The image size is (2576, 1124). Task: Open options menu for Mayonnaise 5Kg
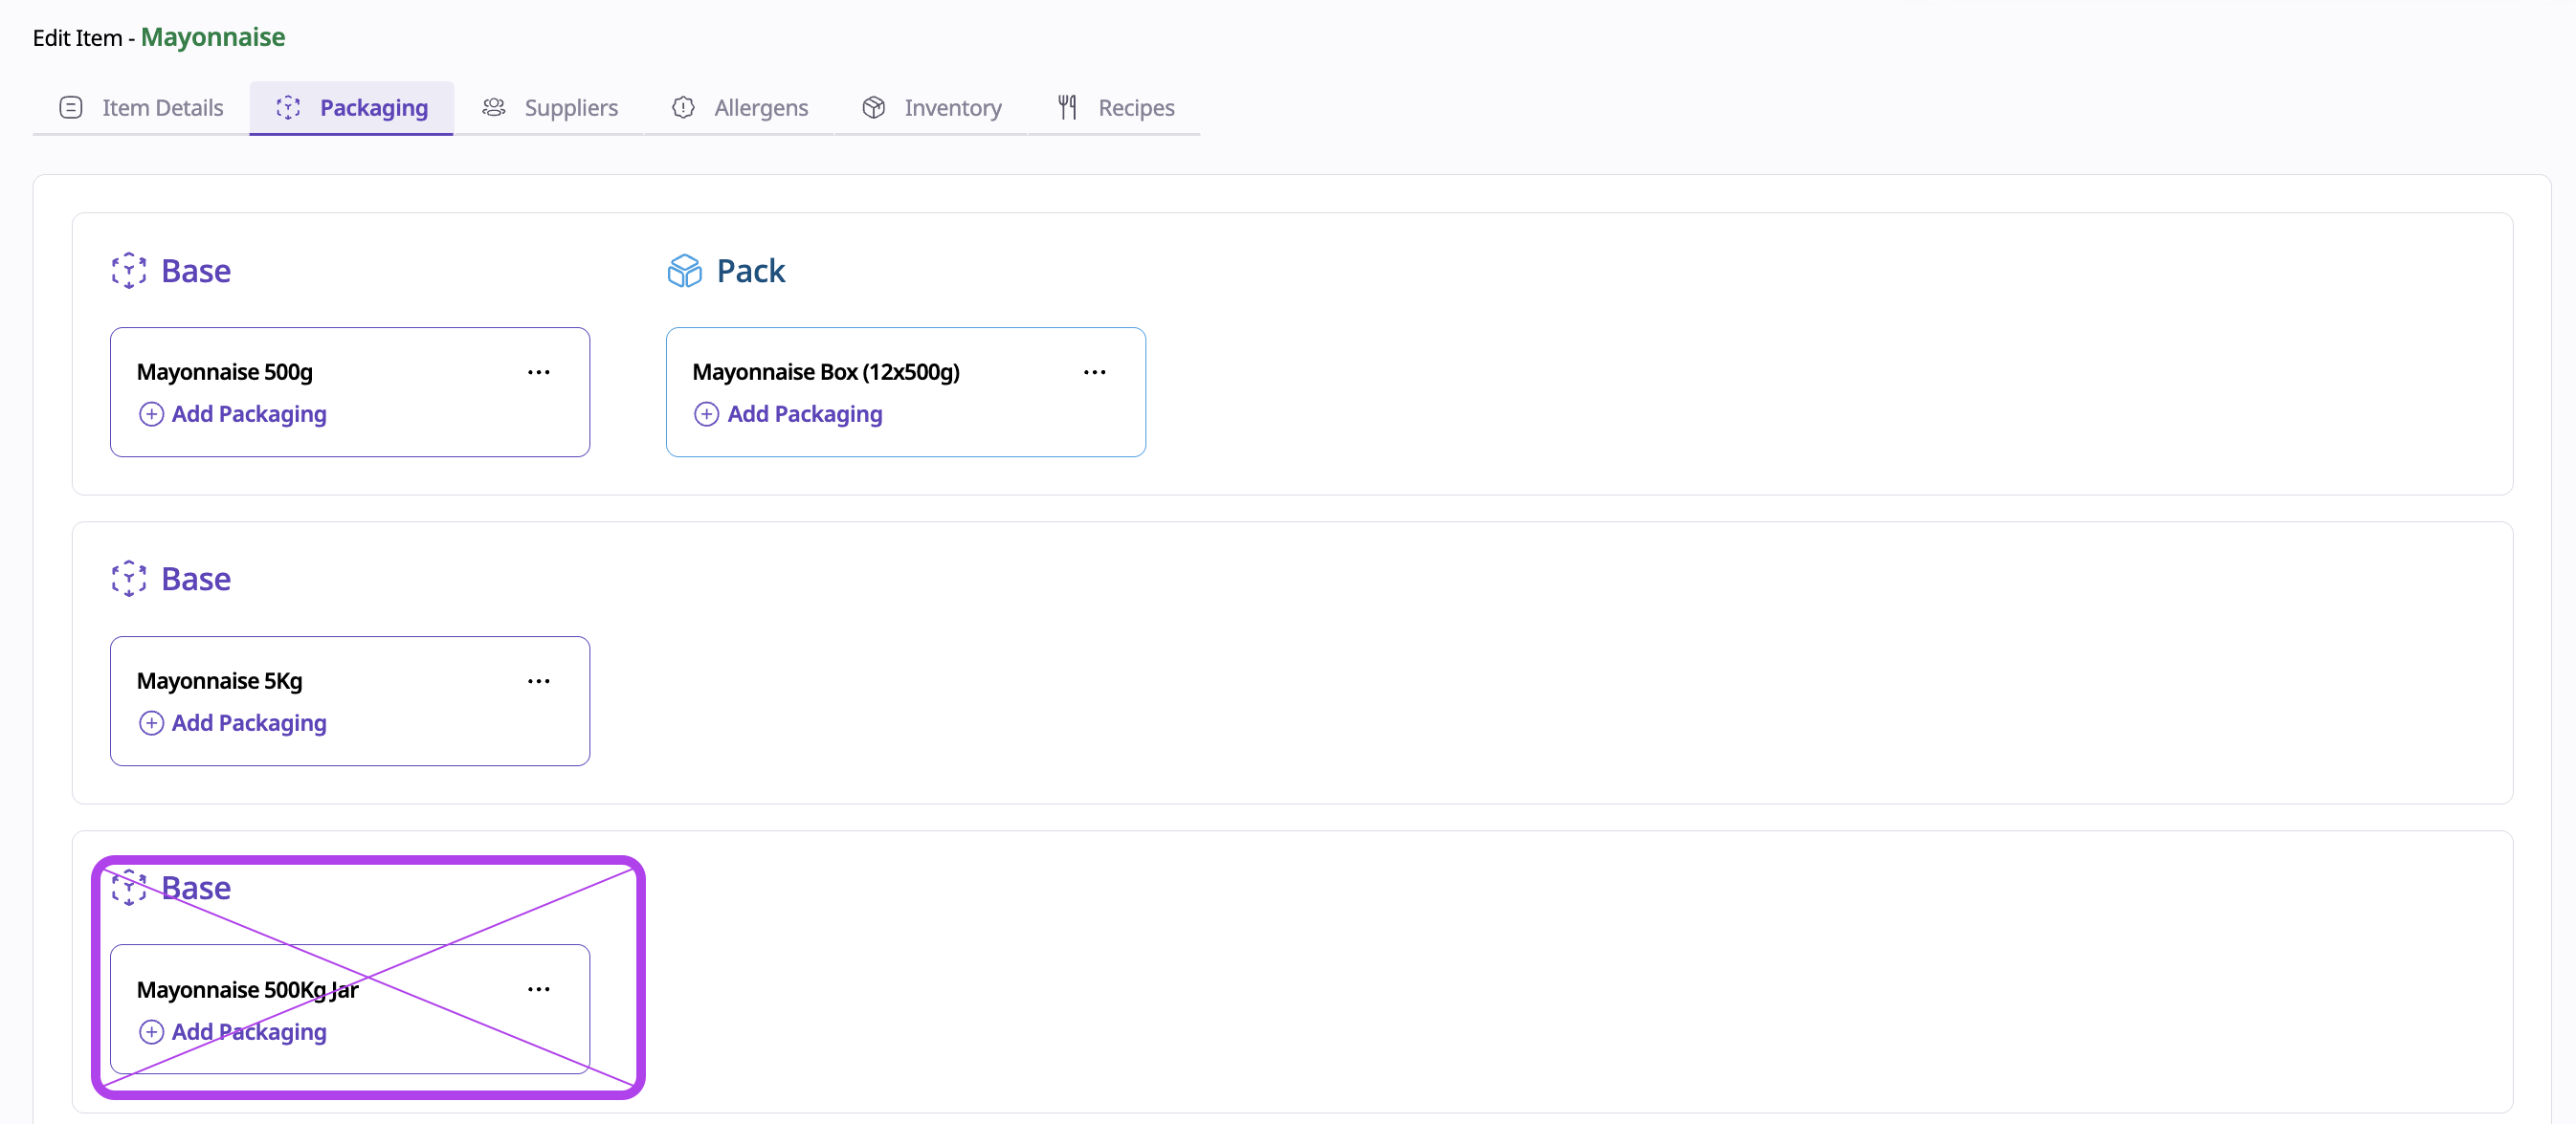click(x=538, y=681)
